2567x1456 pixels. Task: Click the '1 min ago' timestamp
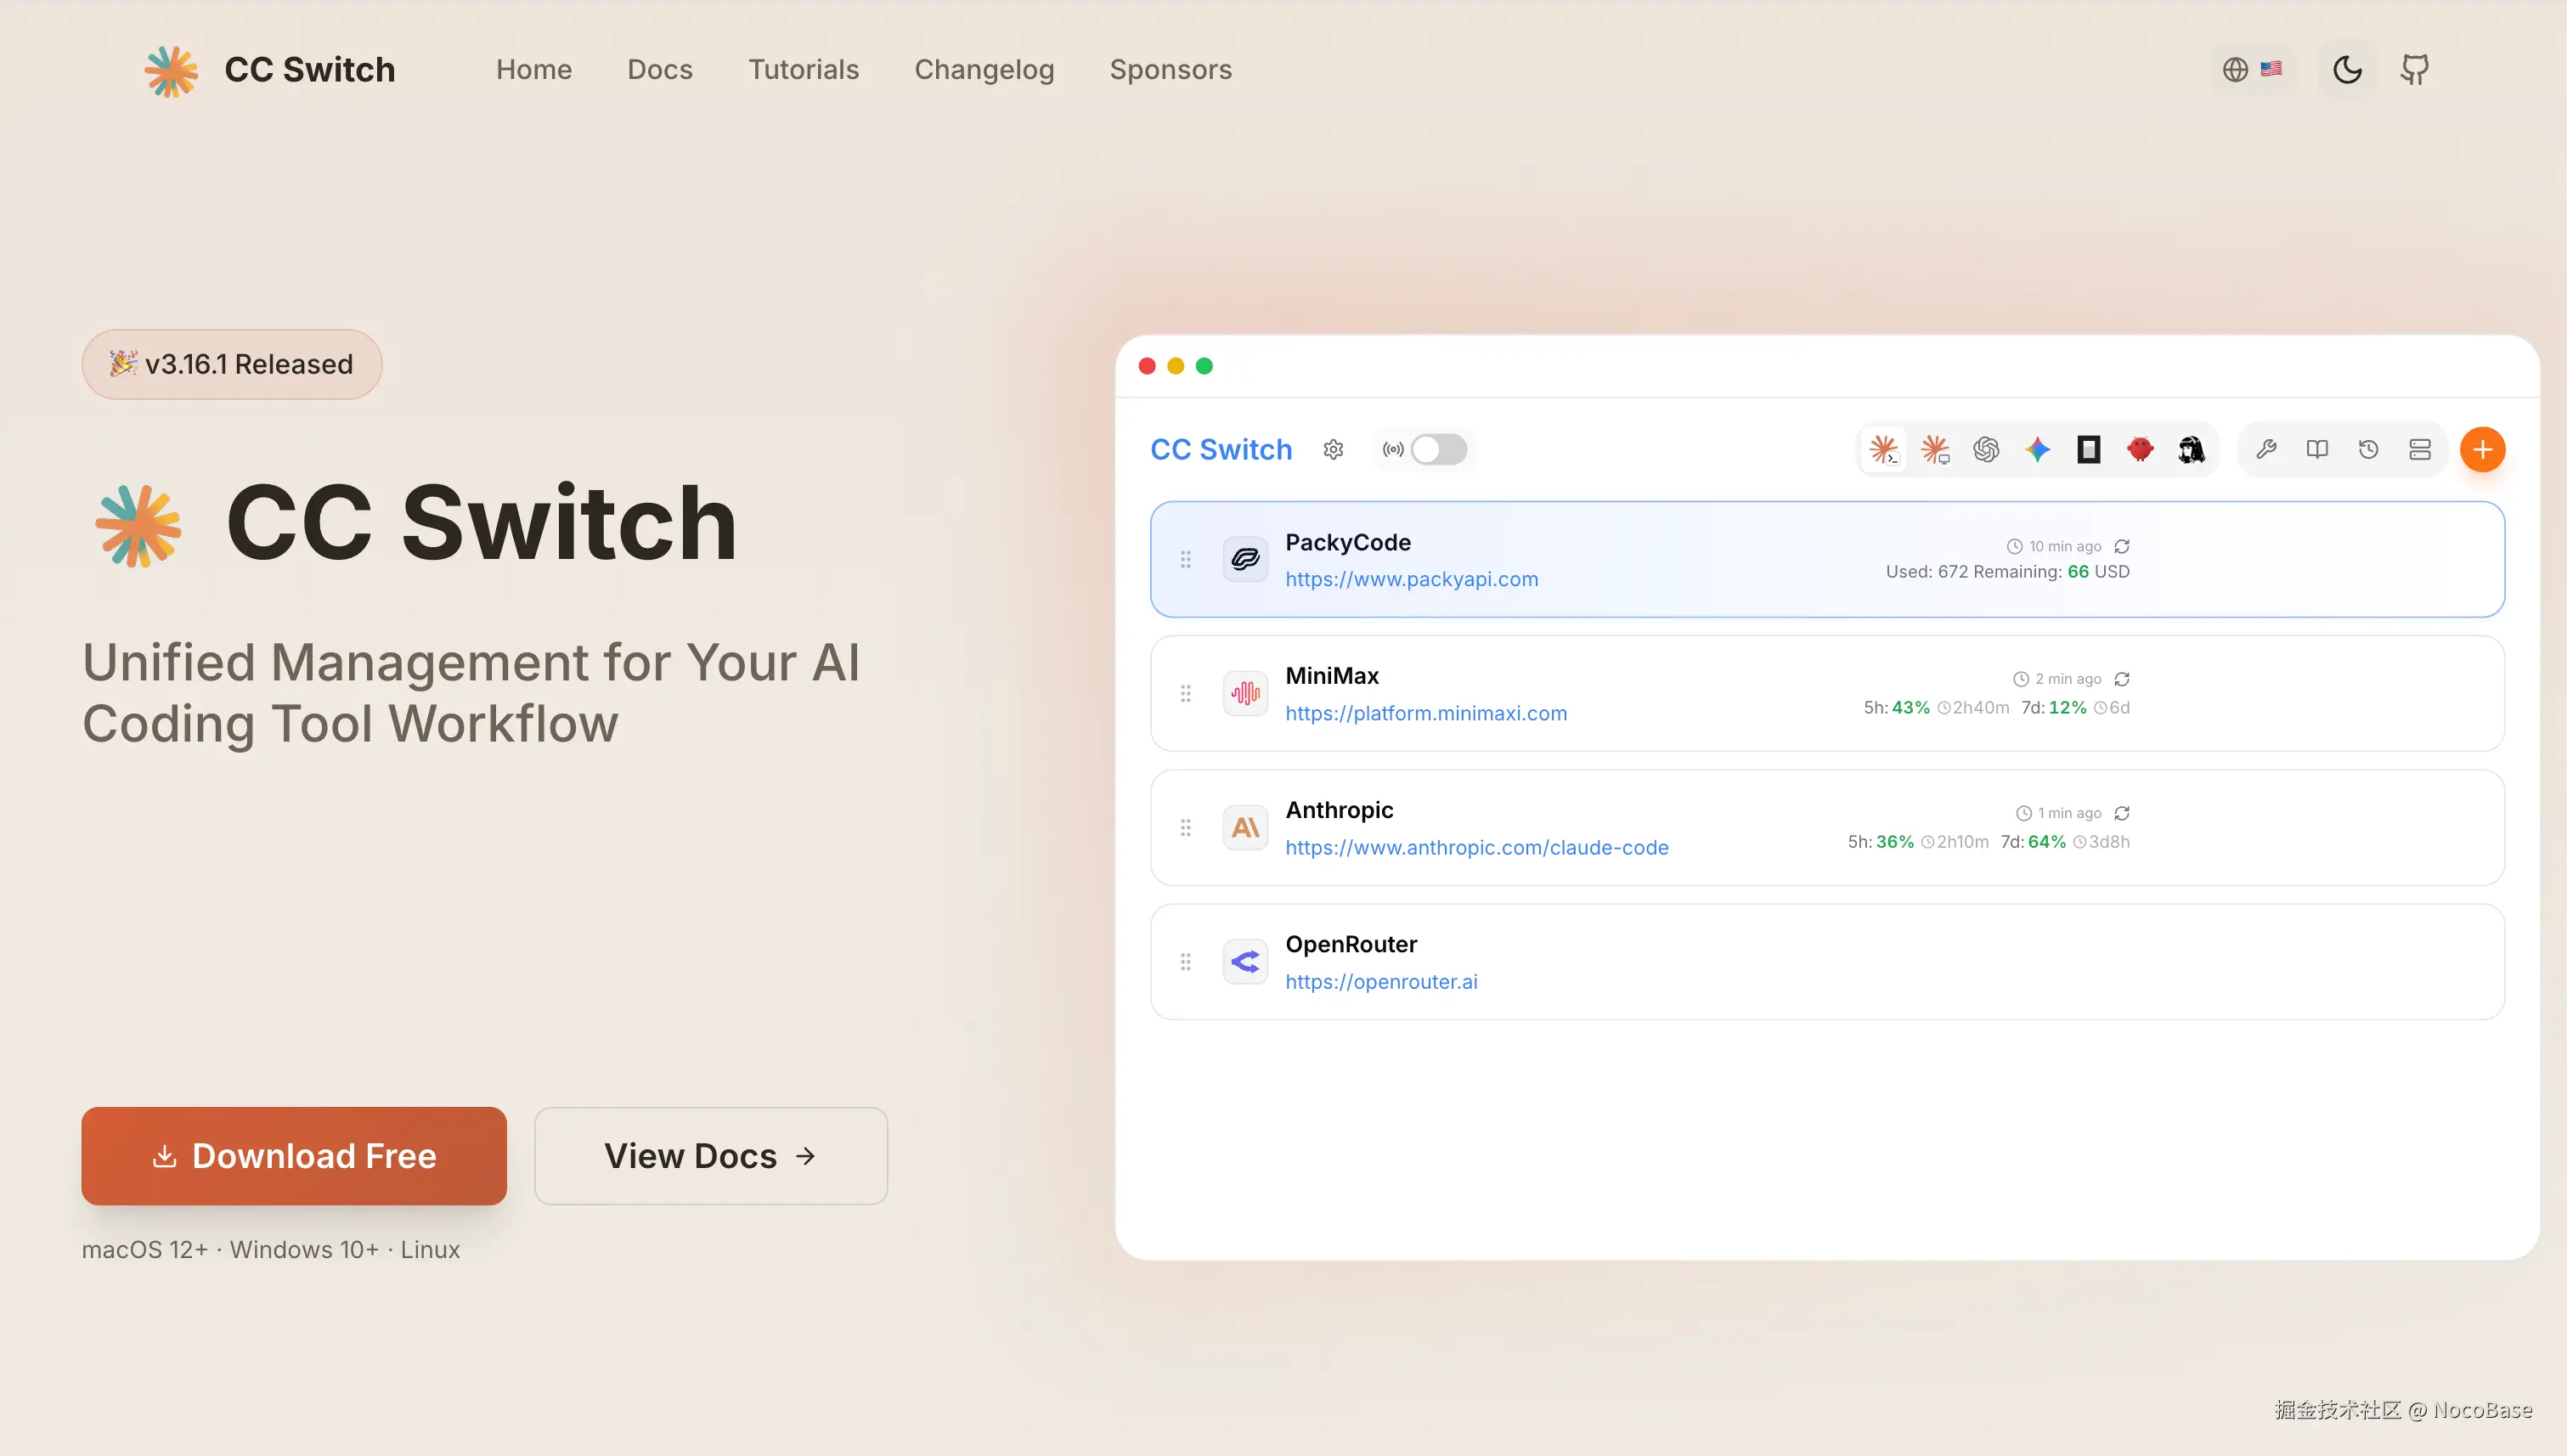click(2069, 813)
